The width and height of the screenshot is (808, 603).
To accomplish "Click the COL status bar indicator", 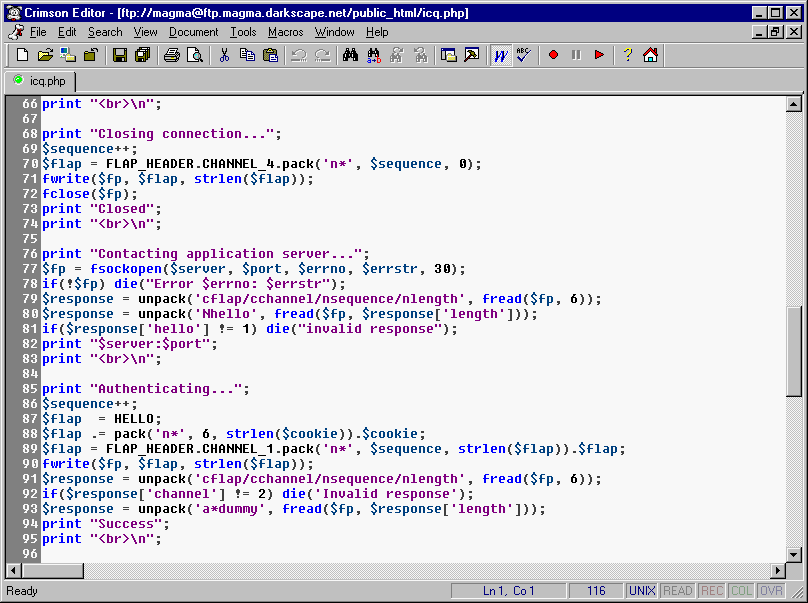I will 742,591.
